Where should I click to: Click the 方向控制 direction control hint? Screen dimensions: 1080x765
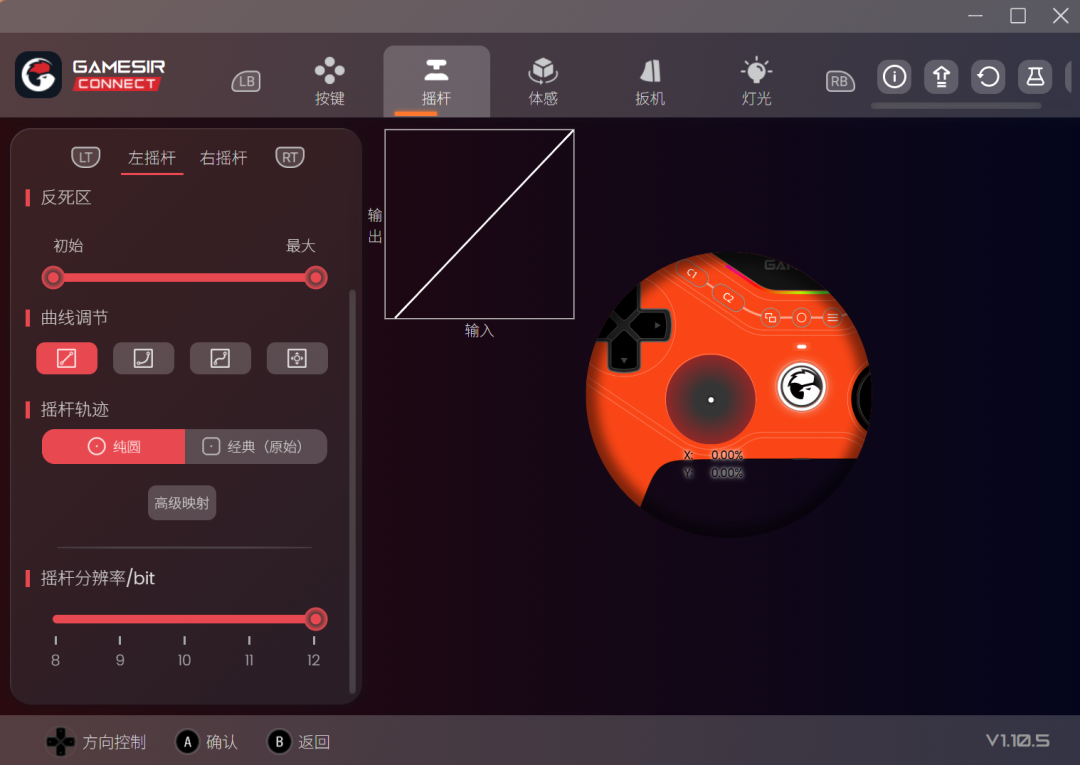pos(96,742)
